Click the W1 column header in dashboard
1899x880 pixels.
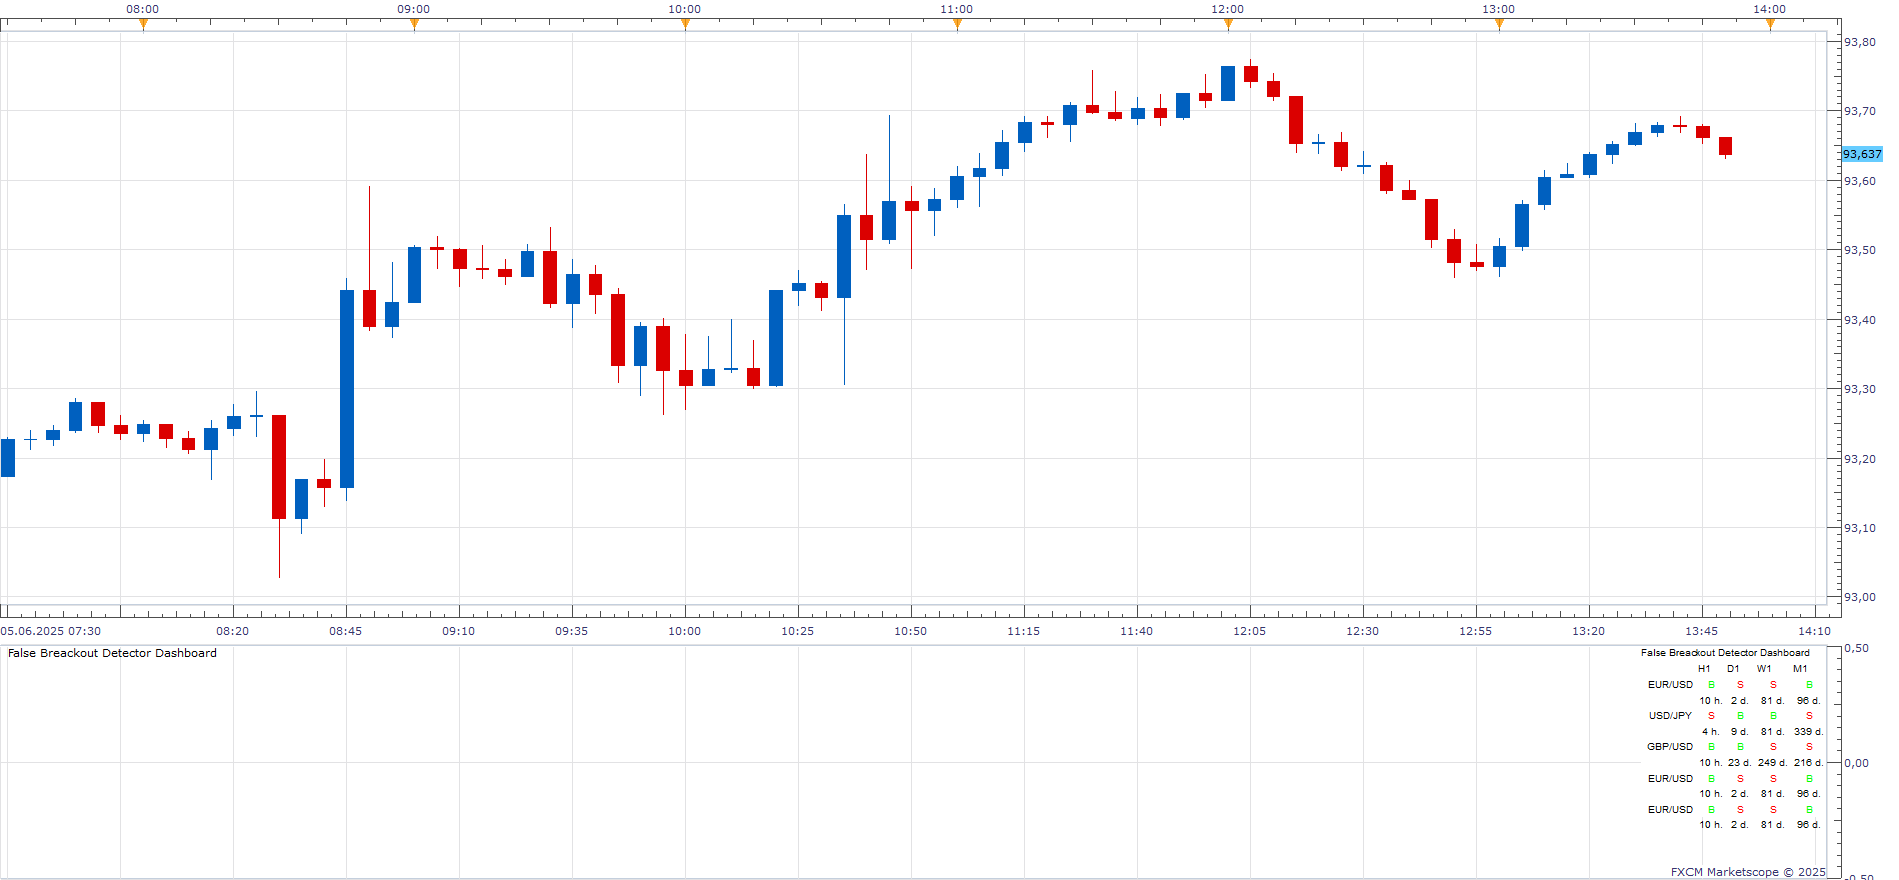pos(1765,669)
